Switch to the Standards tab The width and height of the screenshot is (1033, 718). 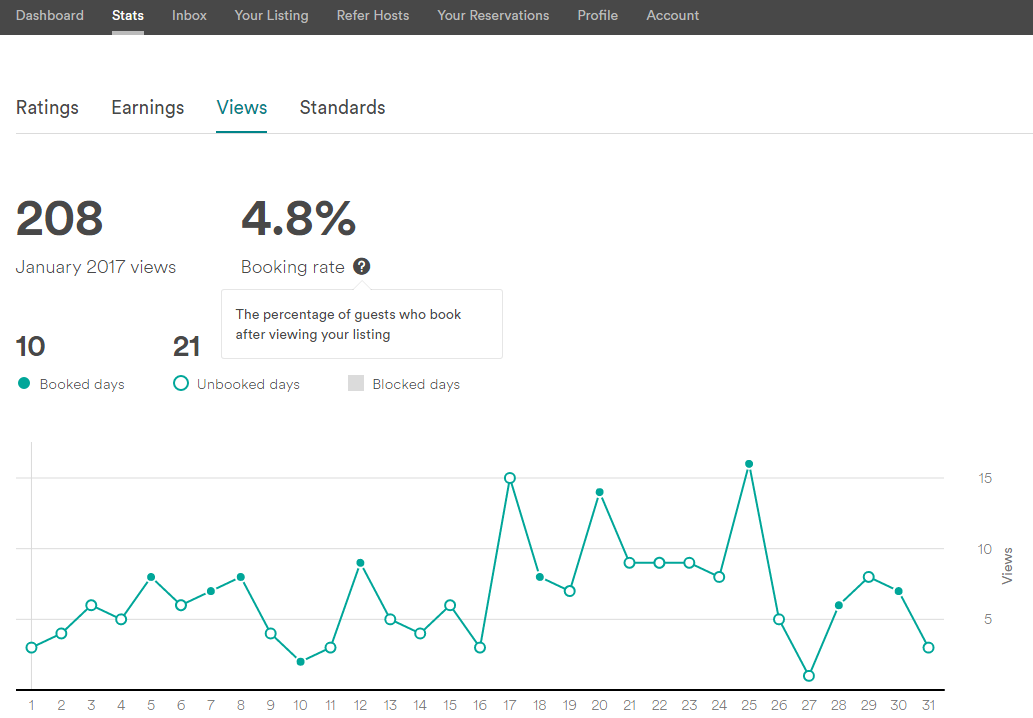click(x=342, y=108)
